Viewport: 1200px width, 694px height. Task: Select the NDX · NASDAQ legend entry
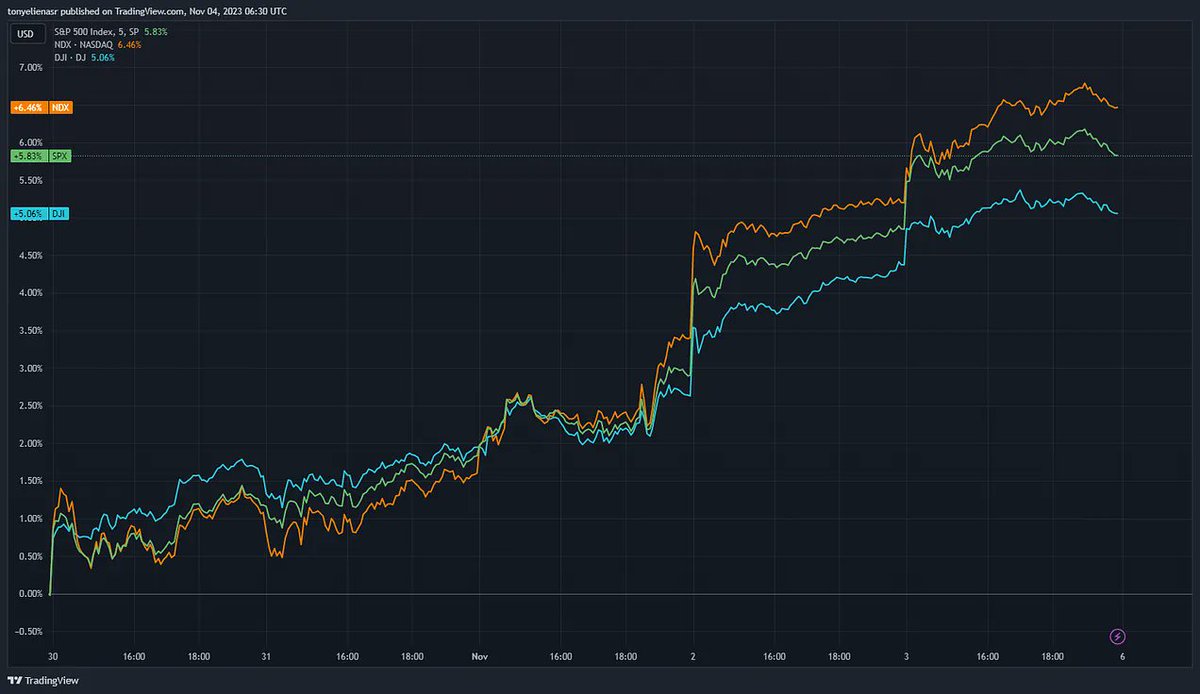pyautogui.click(x=85, y=45)
